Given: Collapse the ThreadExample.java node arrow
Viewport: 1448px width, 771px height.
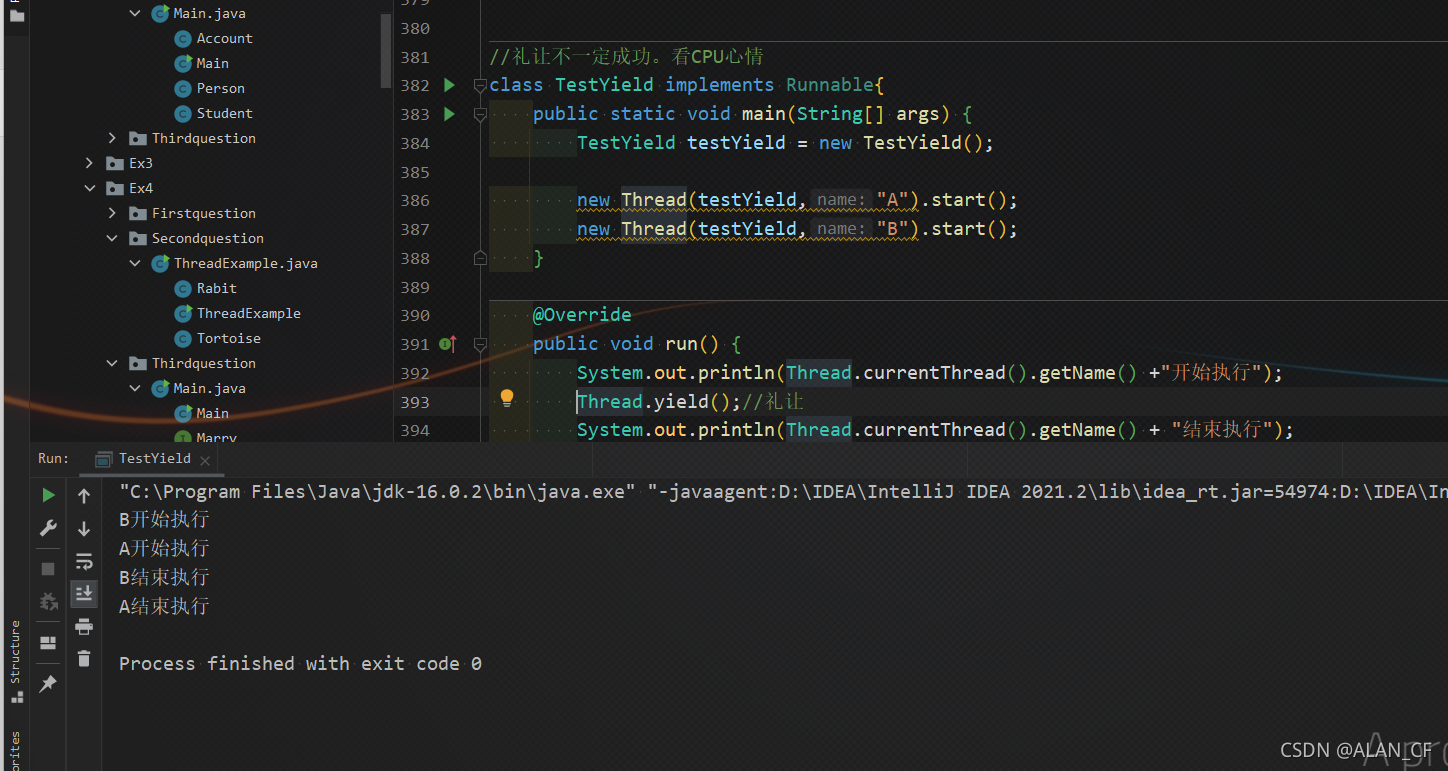Looking at the screenshot, I should point(135,263).
